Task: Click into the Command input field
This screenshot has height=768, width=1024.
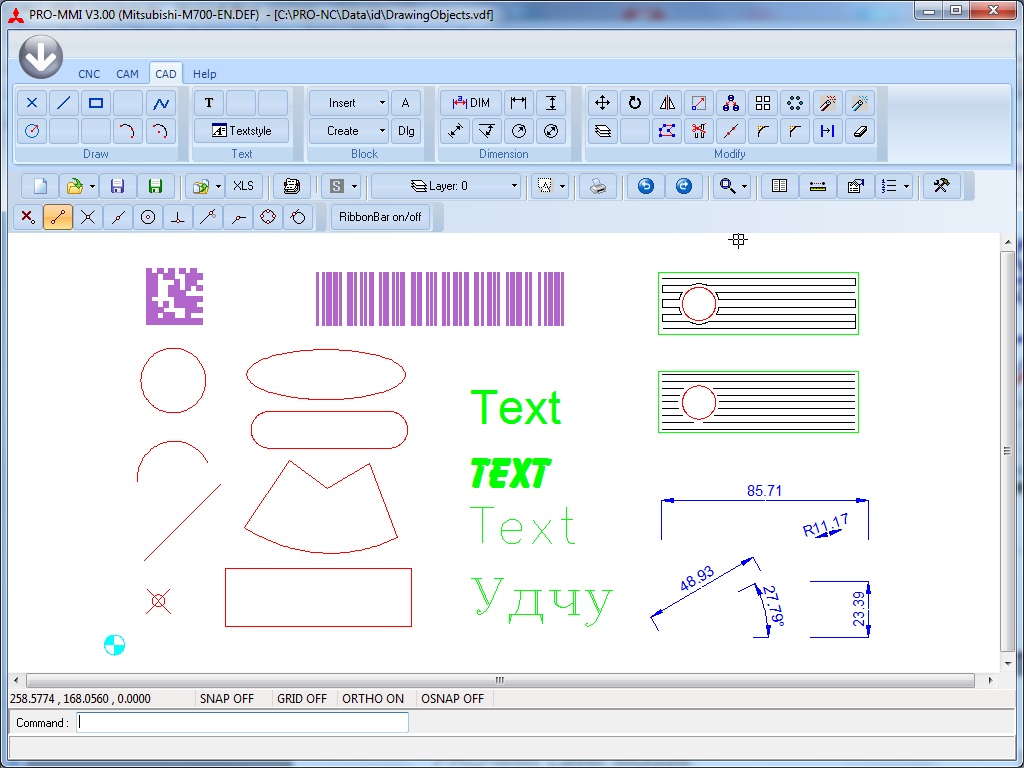Action: [243, 722]
